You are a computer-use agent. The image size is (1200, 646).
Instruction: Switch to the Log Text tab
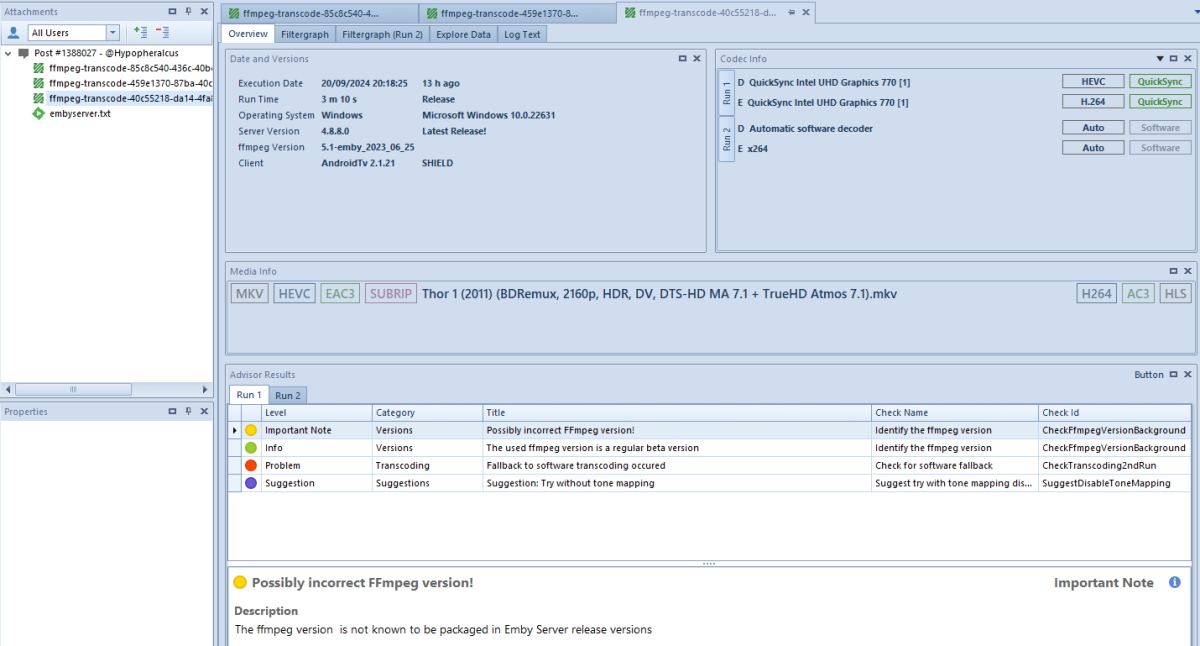tap(521, 34)
